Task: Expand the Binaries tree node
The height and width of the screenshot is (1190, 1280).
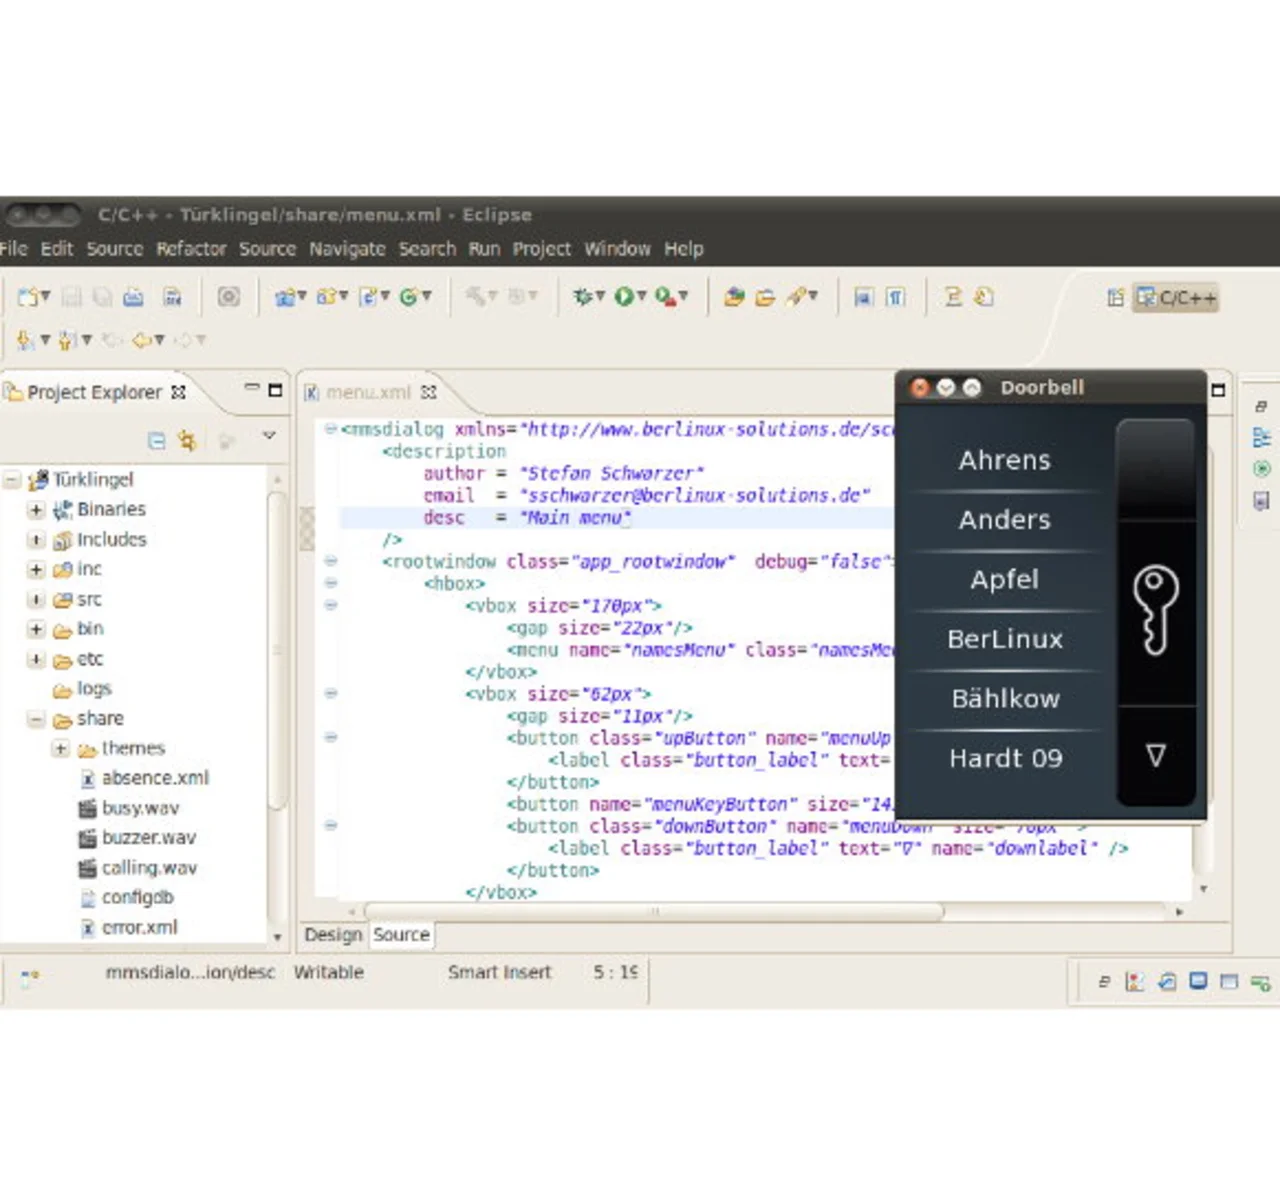Action: pos(36,510)
